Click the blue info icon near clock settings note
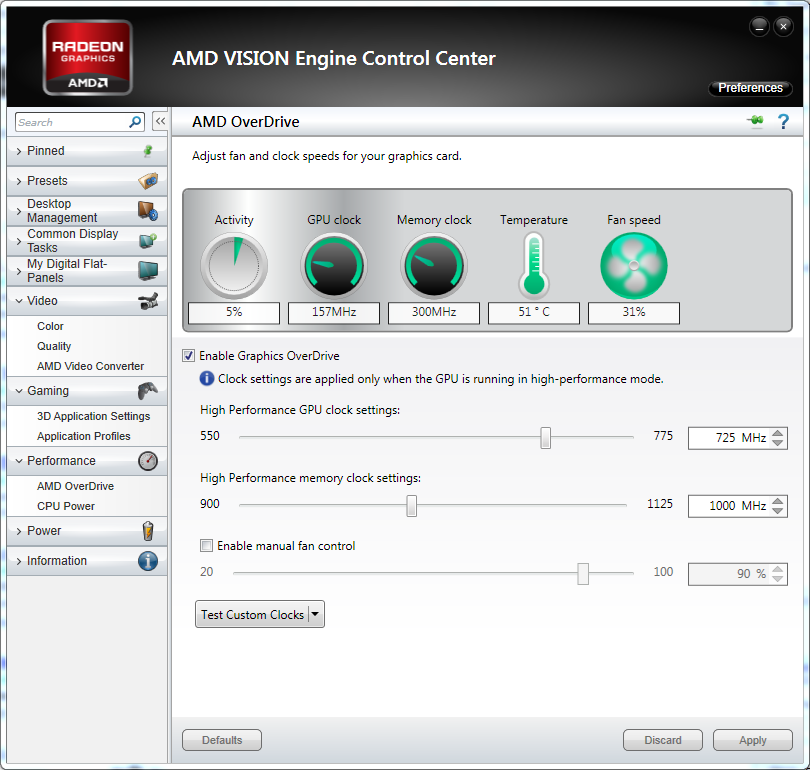Screen dimensions: 810x770 coord(207,379)
